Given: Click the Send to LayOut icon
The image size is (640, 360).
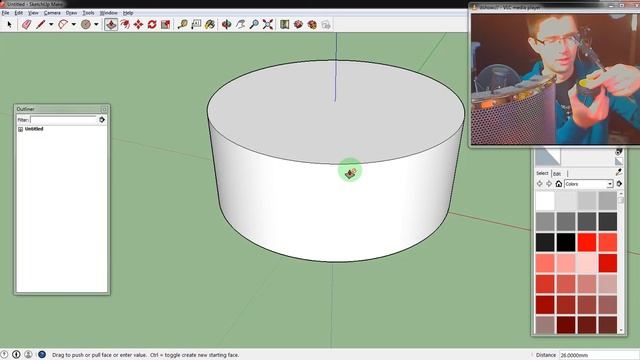Looking at the screenshot, I should point(326,24).
